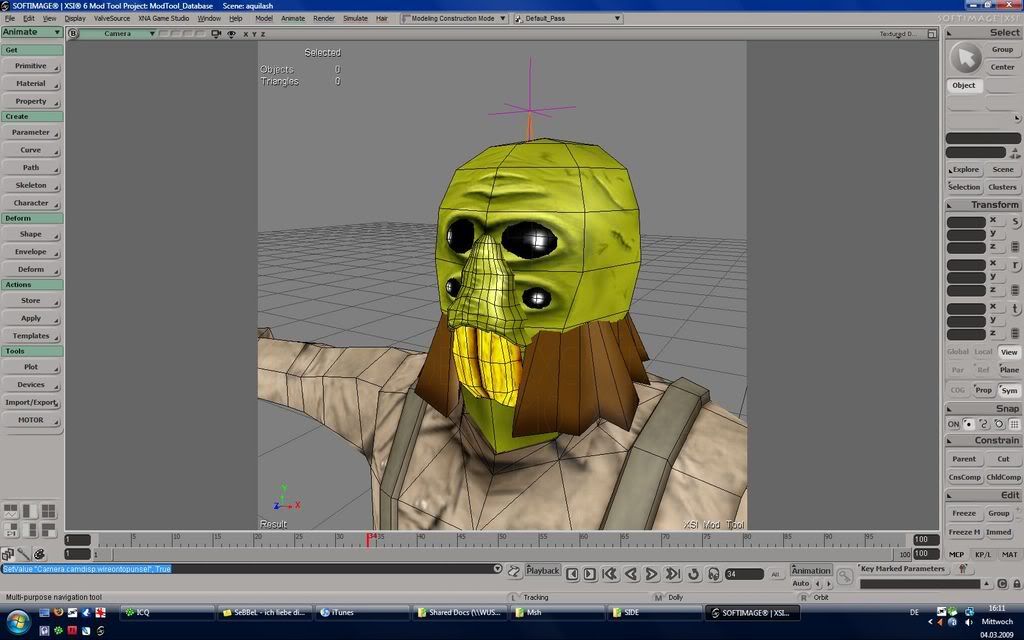Click the Freeze M button
Screen dimensions: 1024x640
pos(964,532)
